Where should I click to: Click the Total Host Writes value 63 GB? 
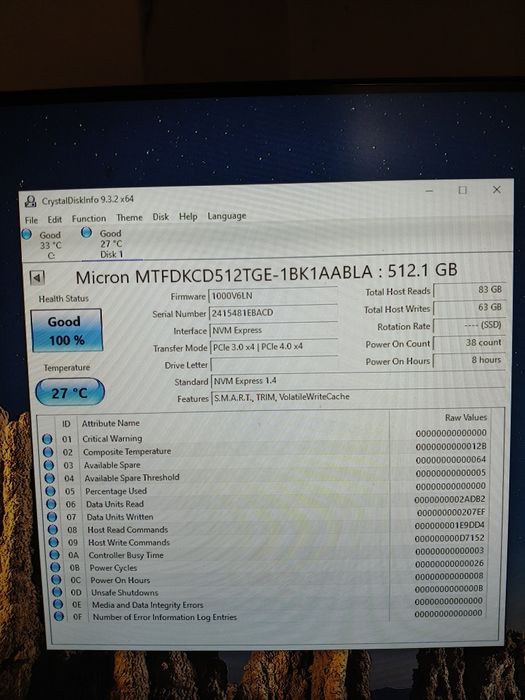point(470,307)
